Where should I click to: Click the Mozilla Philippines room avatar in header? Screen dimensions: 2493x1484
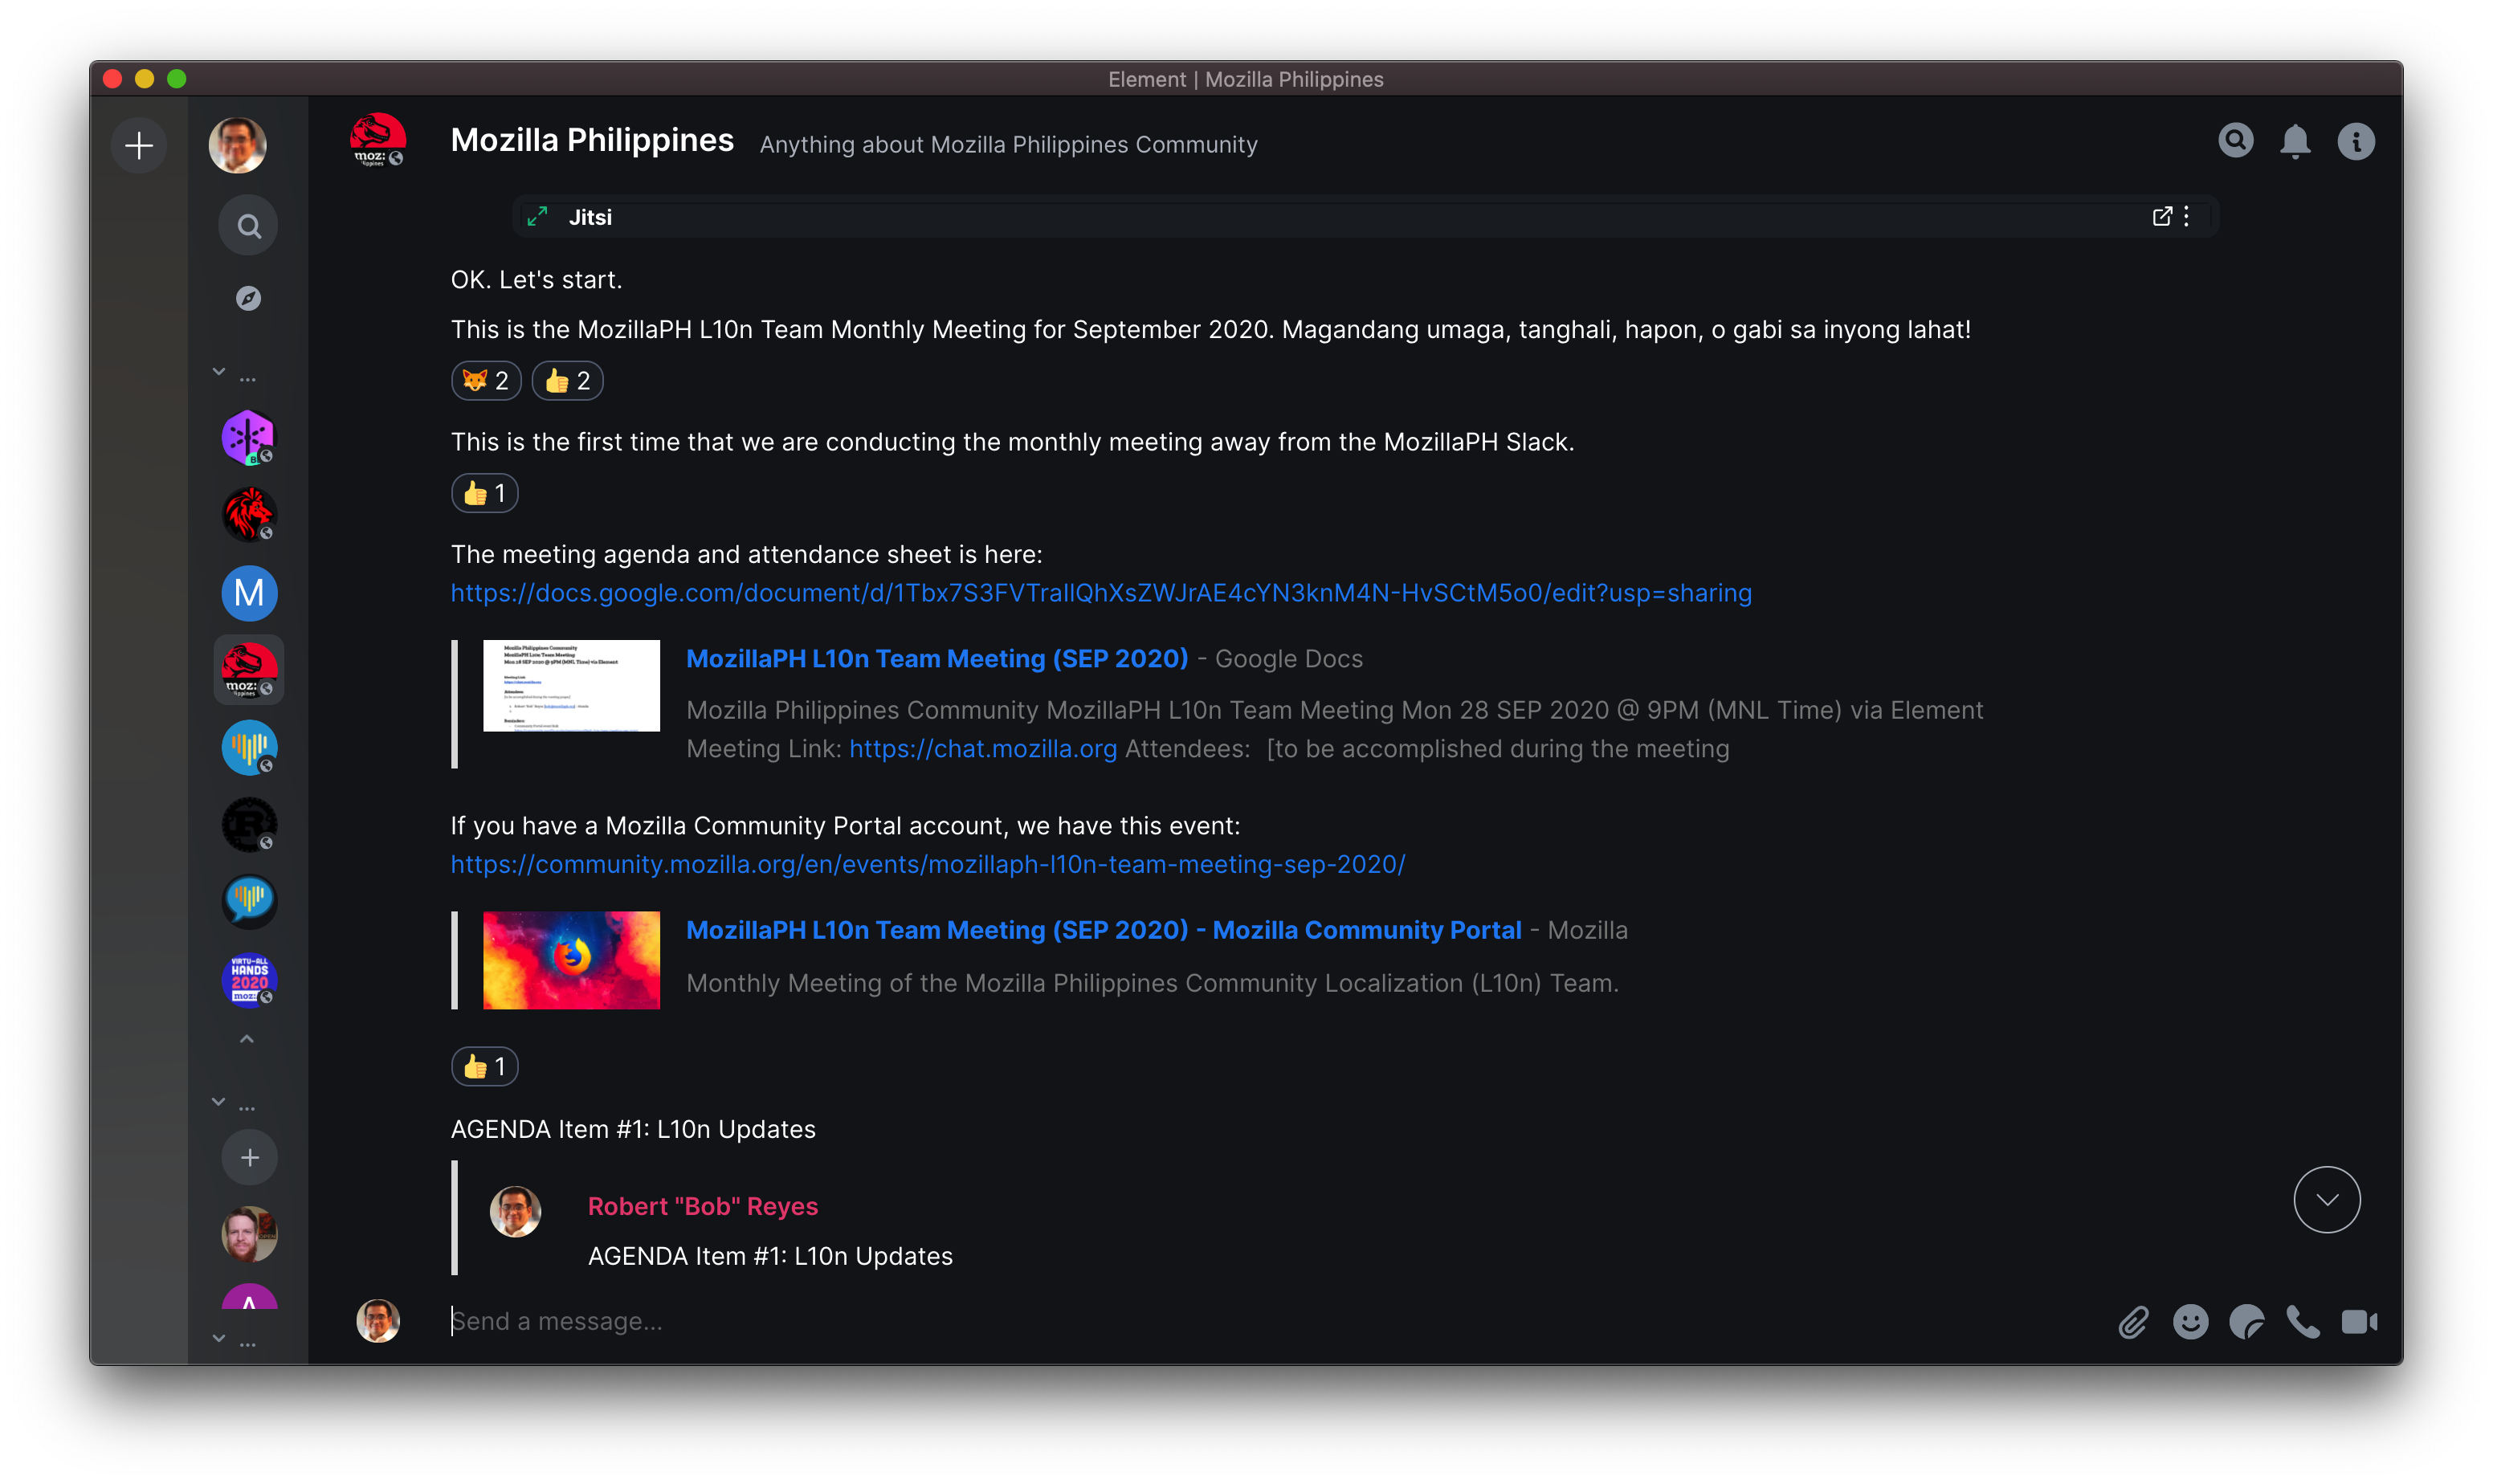coord(378,141)
